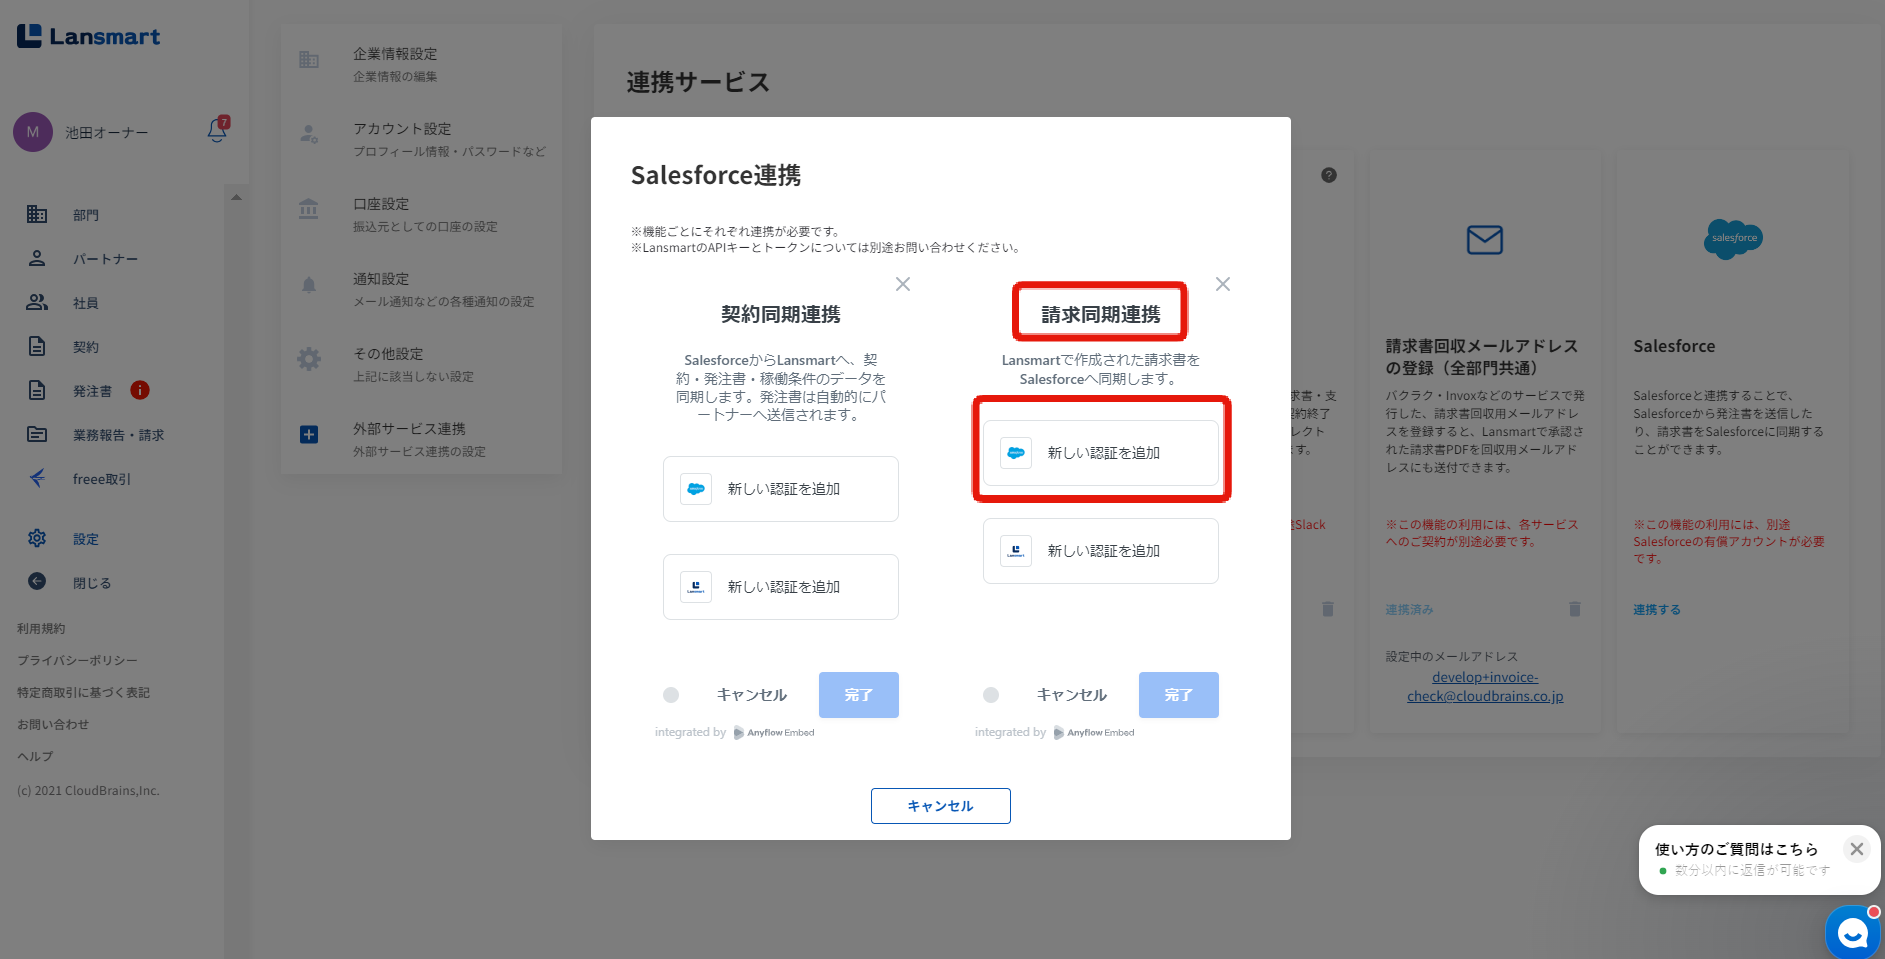
Task: Click the envelope icon on the invoice card
Action: tap(1485, 240)
